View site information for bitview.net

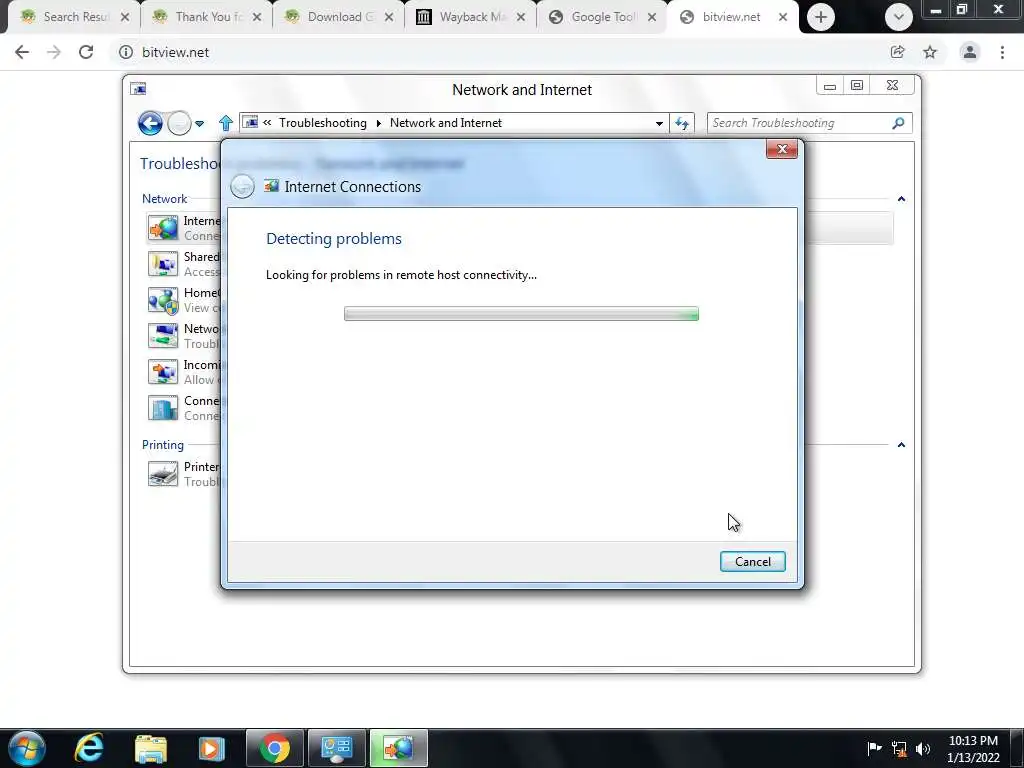[125, 52]
